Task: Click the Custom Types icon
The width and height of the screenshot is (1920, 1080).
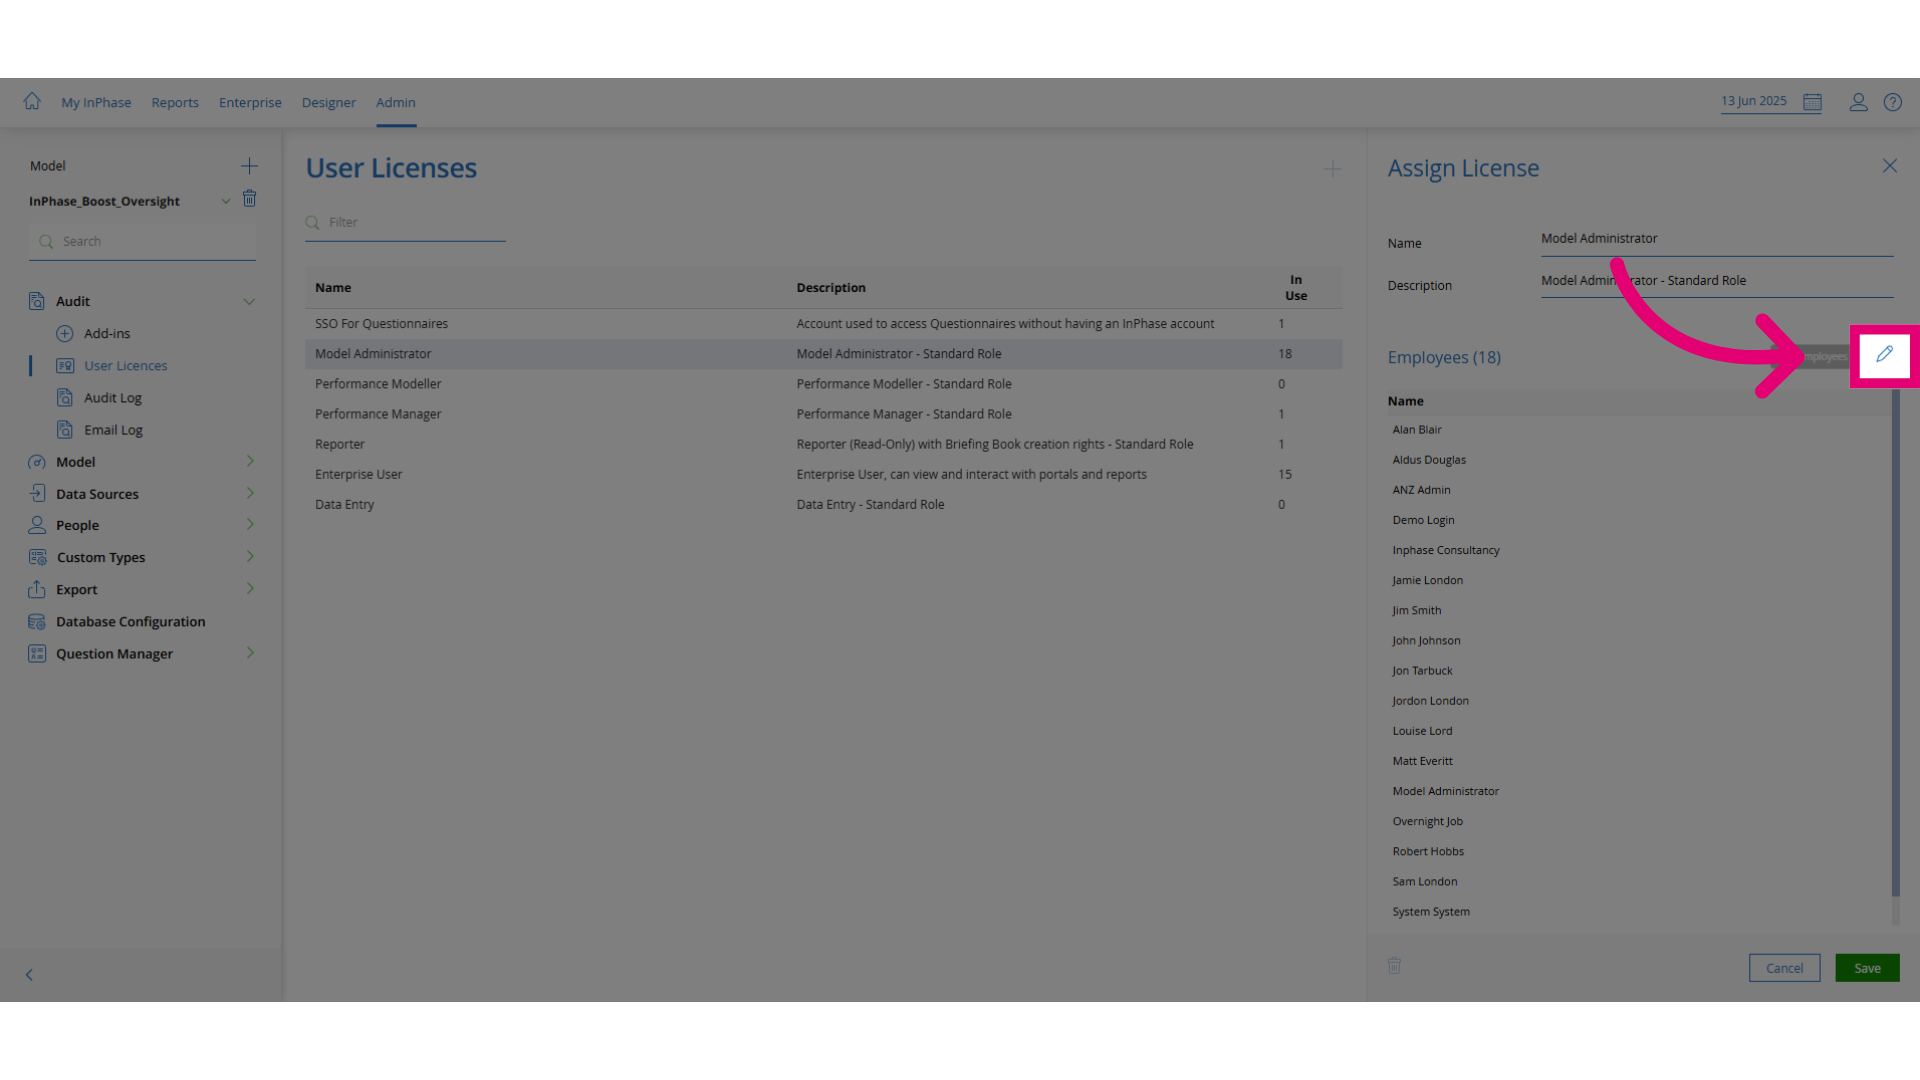Action: pyautogui.click(x=37, y=557)
